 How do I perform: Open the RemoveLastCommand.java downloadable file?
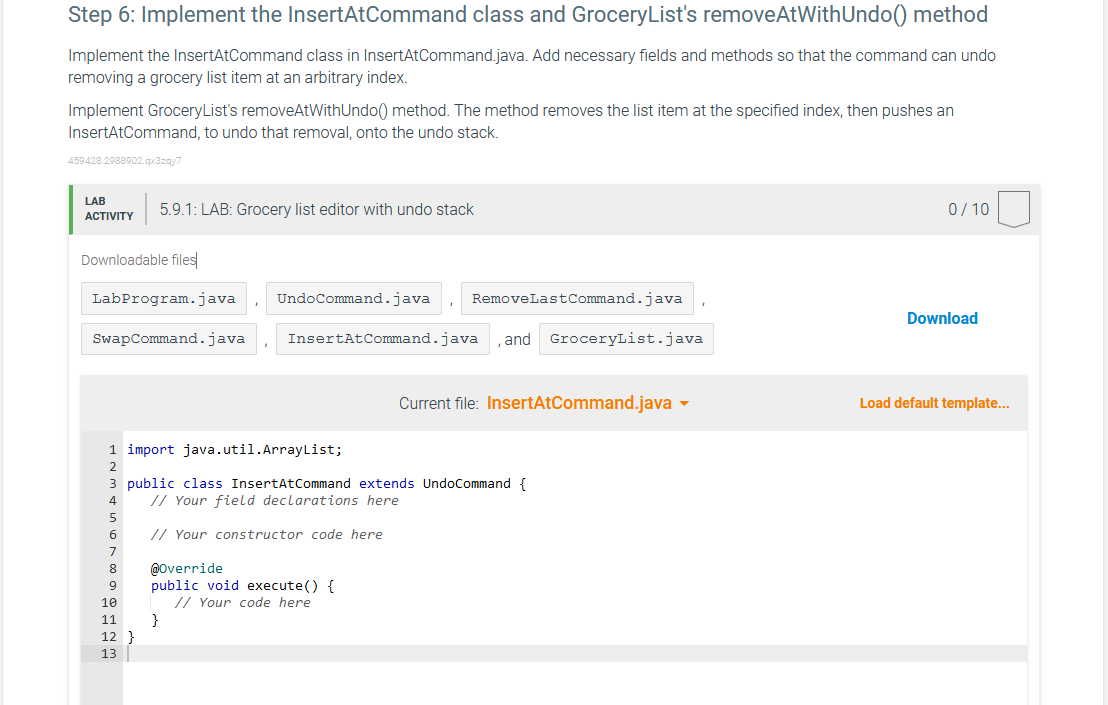coord(577,298)
